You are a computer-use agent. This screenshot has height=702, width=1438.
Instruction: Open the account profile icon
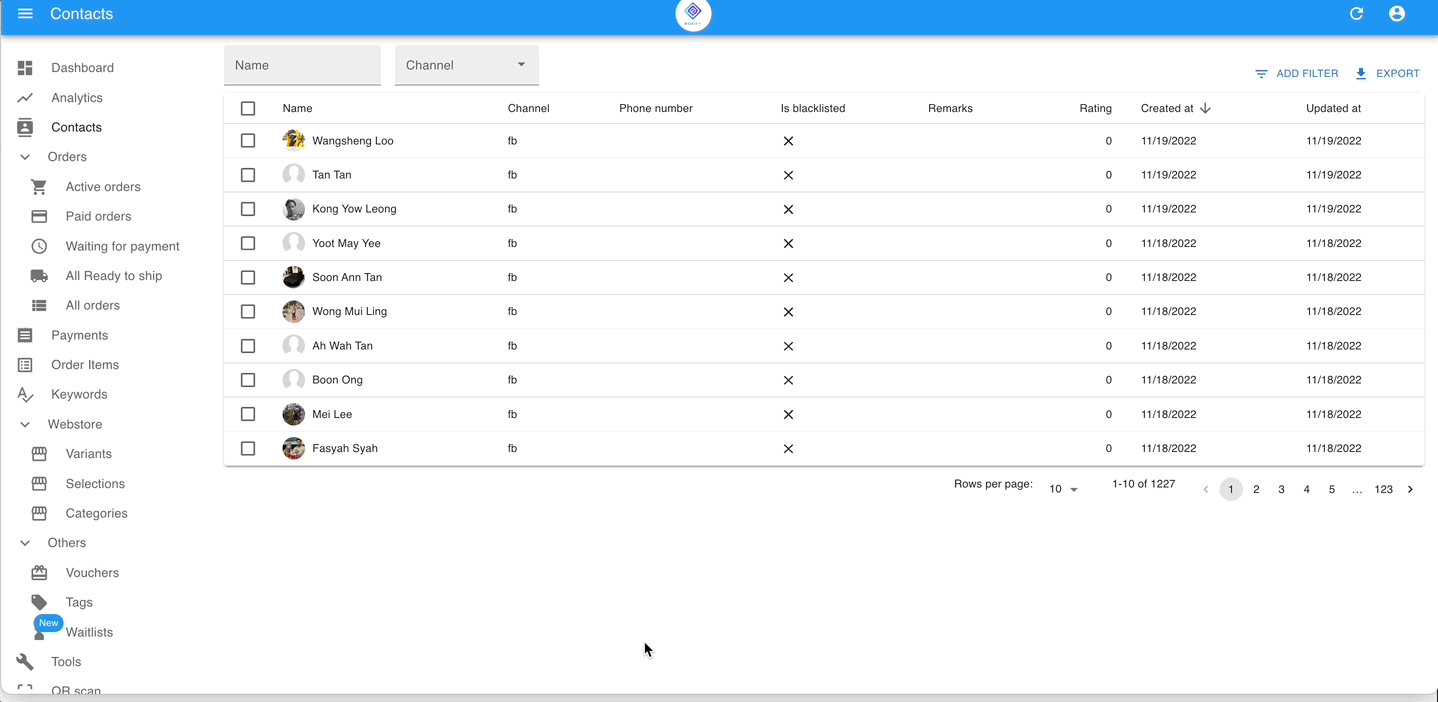pyautogui.click(x=1397, y=14)
